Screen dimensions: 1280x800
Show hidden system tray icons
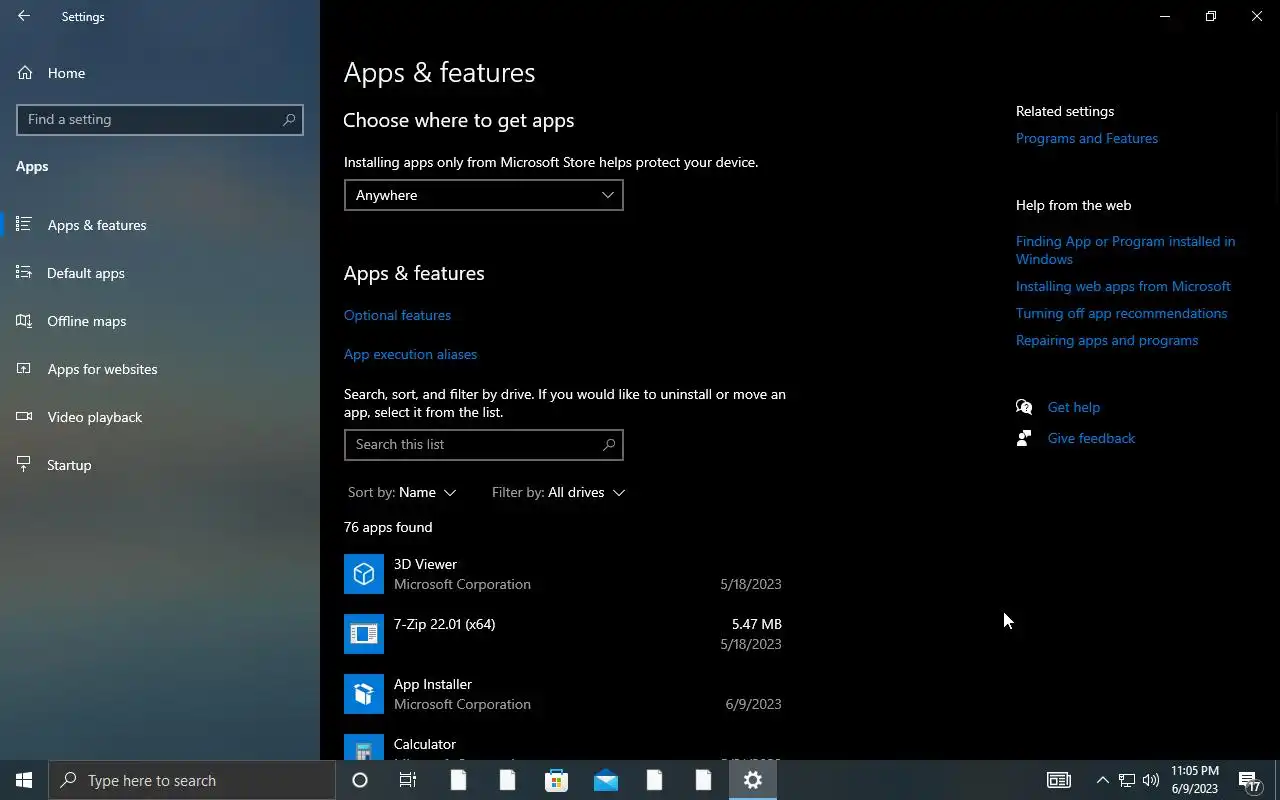coord(1102,780)
